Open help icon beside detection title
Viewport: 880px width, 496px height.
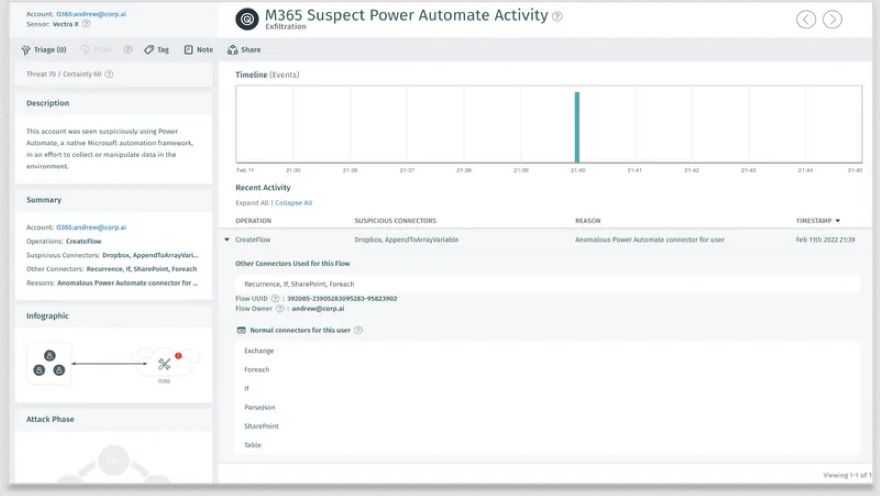(x=557, y=16)
